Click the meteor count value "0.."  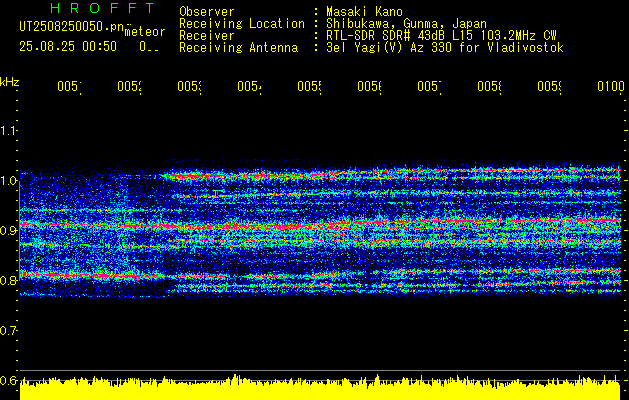coord(149,47)
